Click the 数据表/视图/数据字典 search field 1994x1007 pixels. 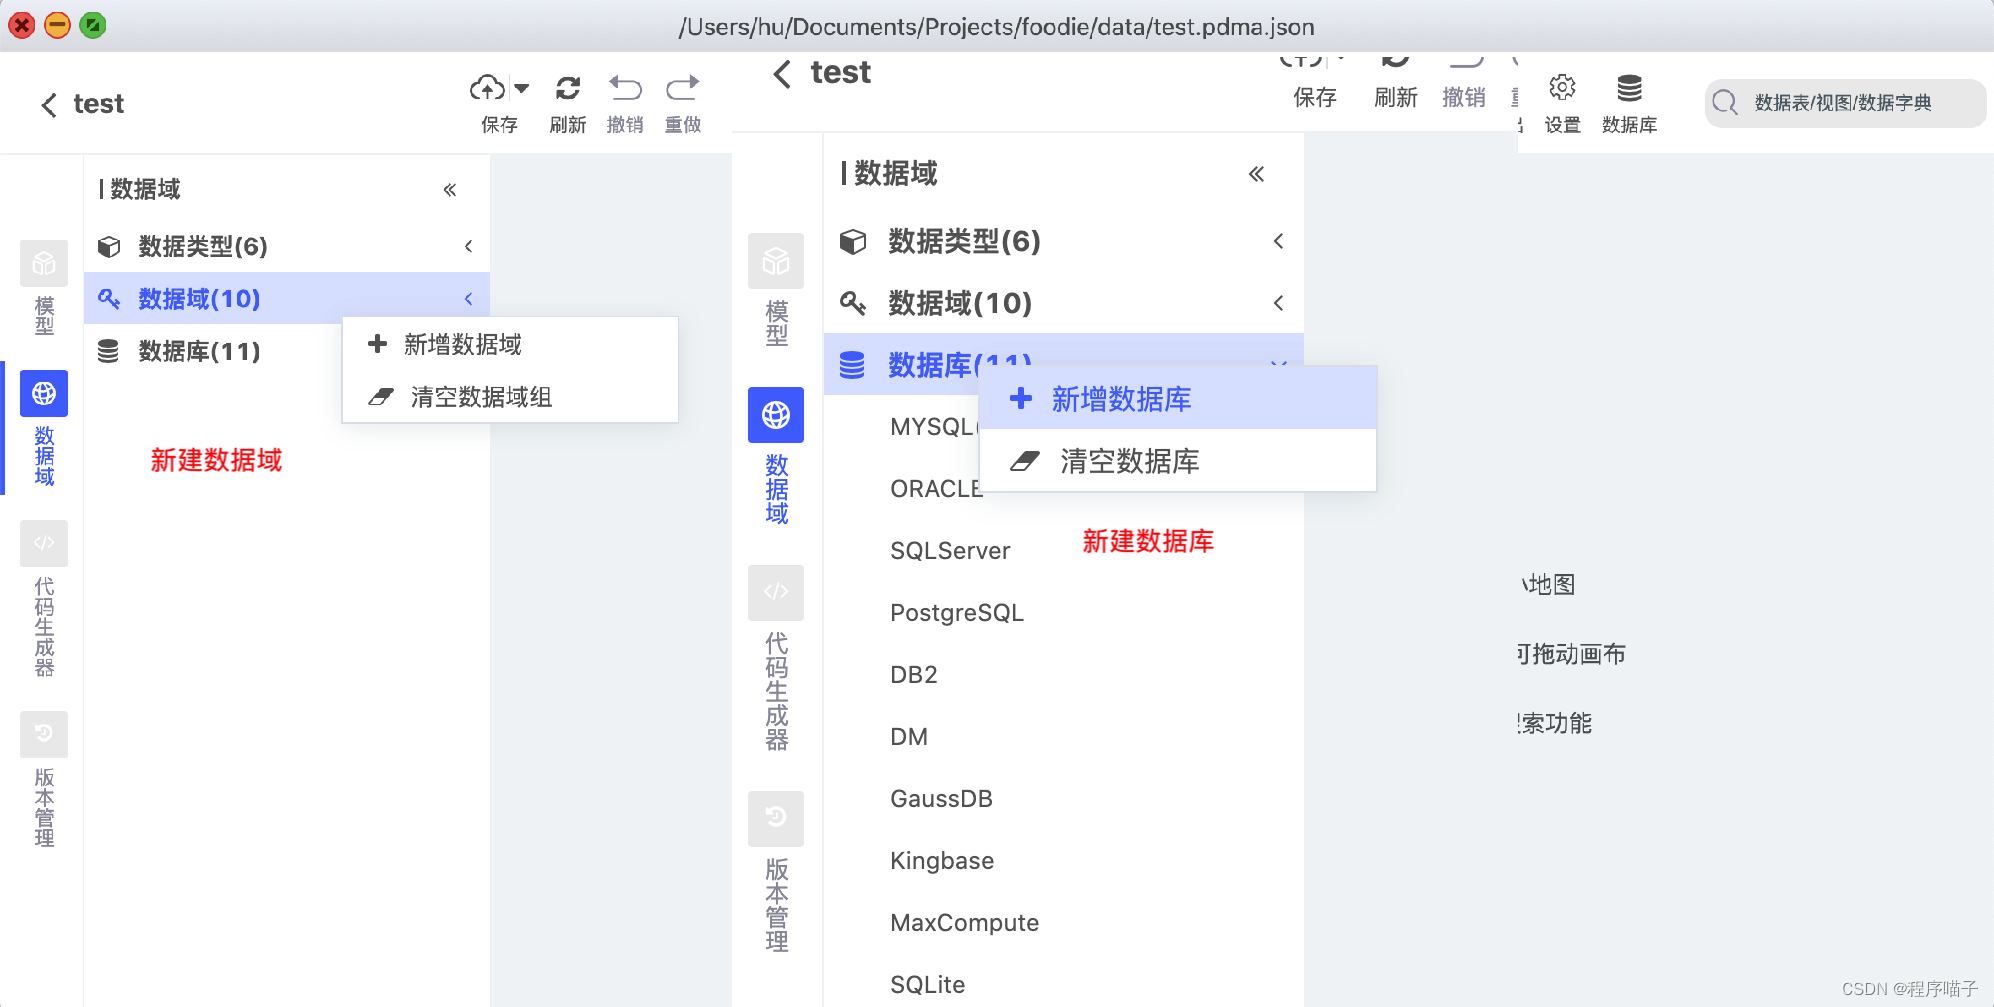pos(1845,103)
